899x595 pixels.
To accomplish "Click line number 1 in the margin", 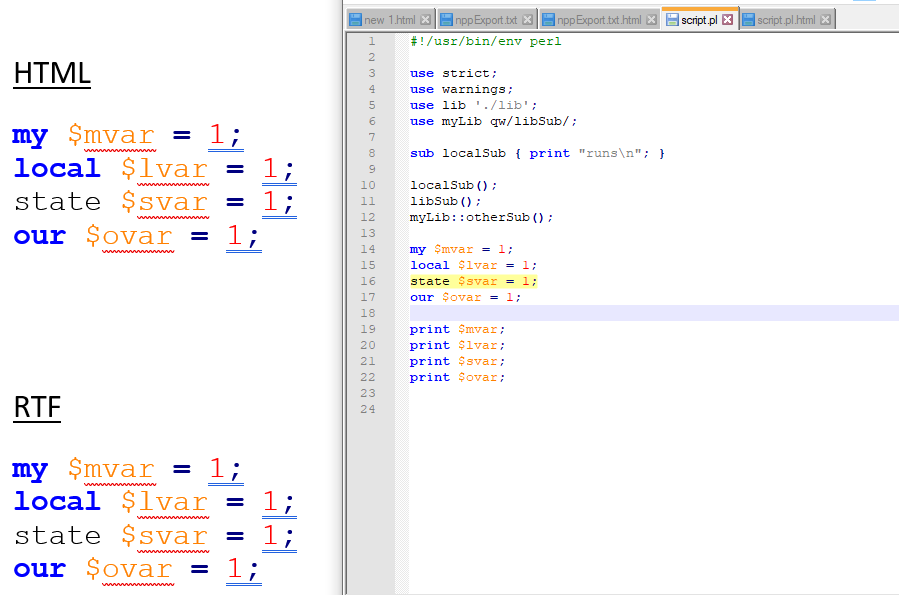I will (372, 41).
